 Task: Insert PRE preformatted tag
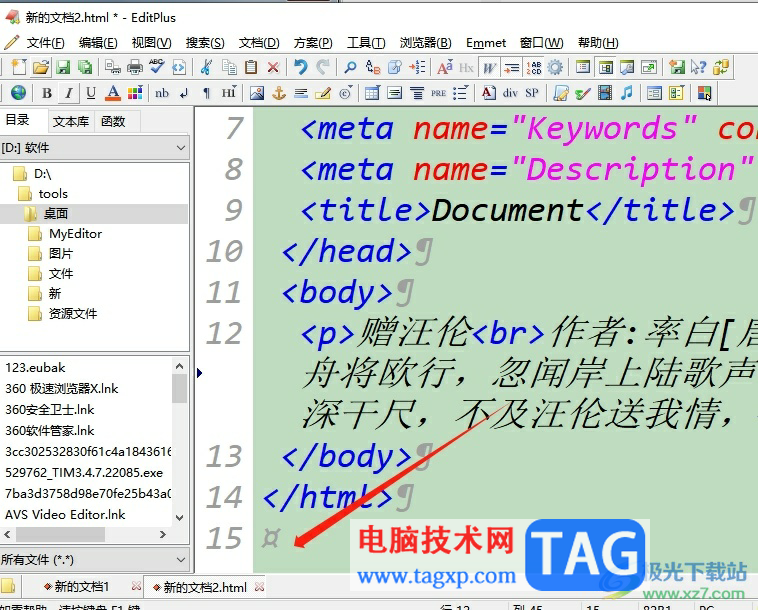click(438, 92)
